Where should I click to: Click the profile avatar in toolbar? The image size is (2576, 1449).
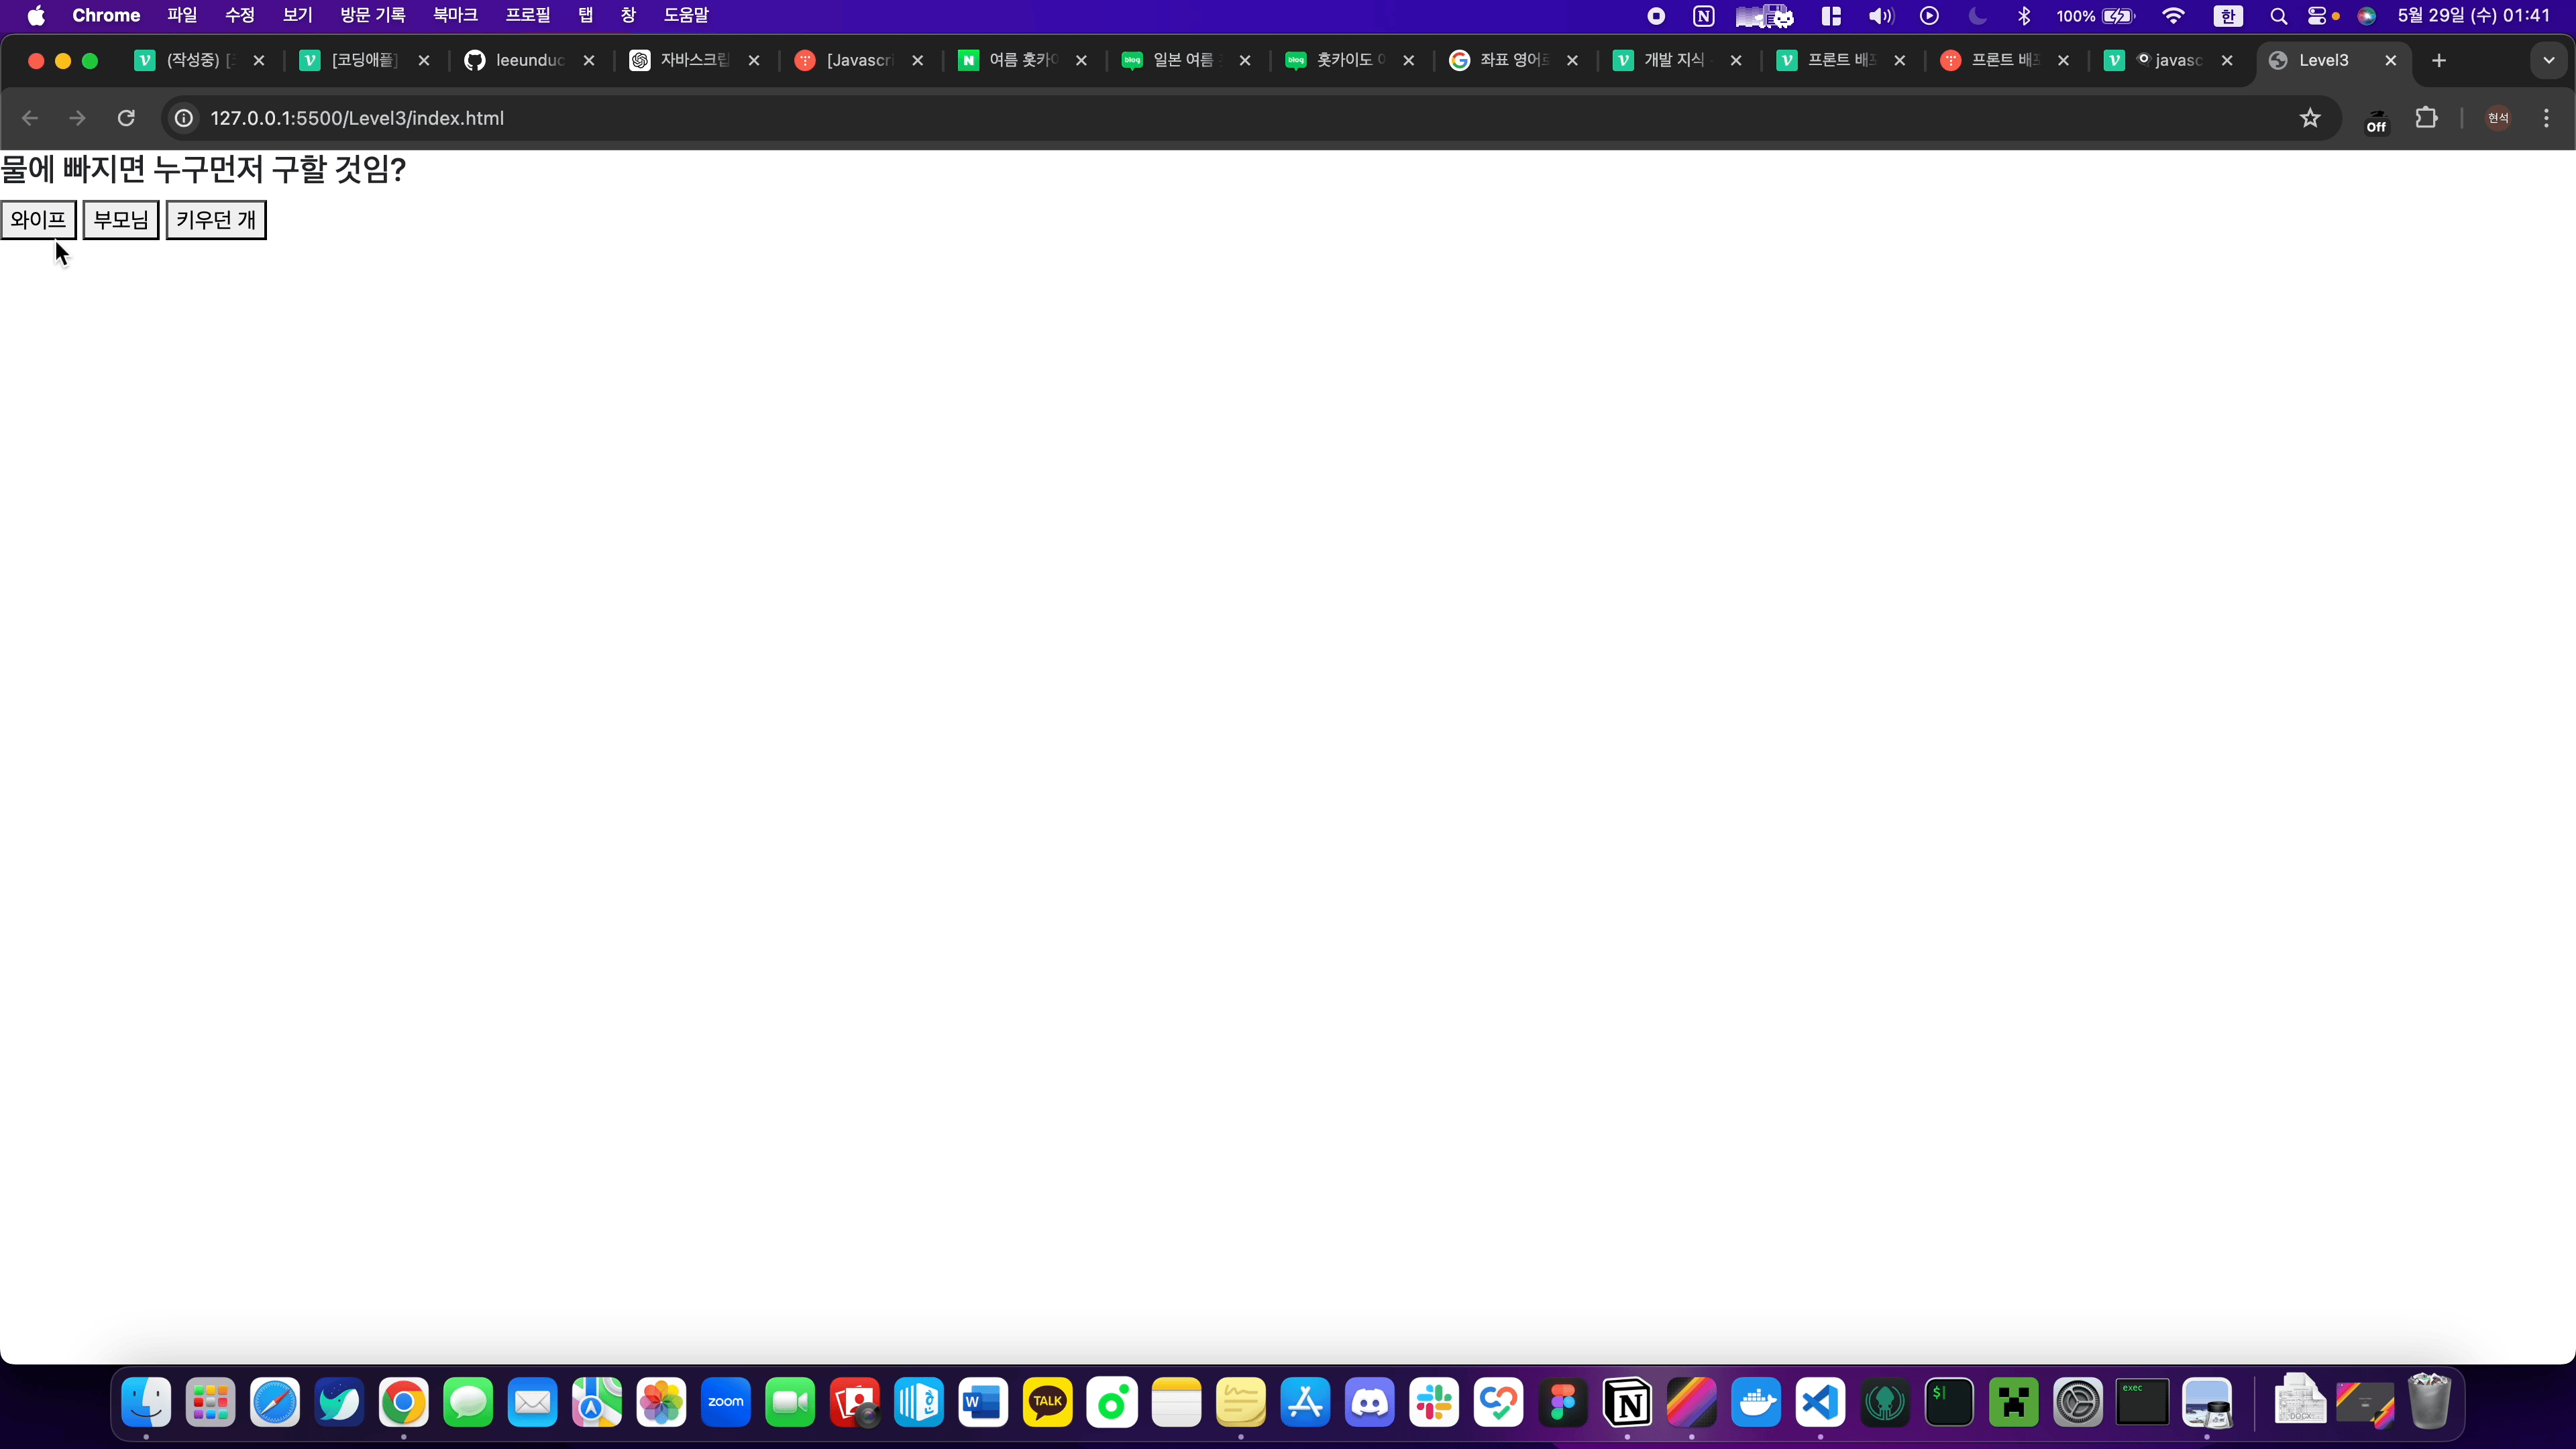(2498, 118)
